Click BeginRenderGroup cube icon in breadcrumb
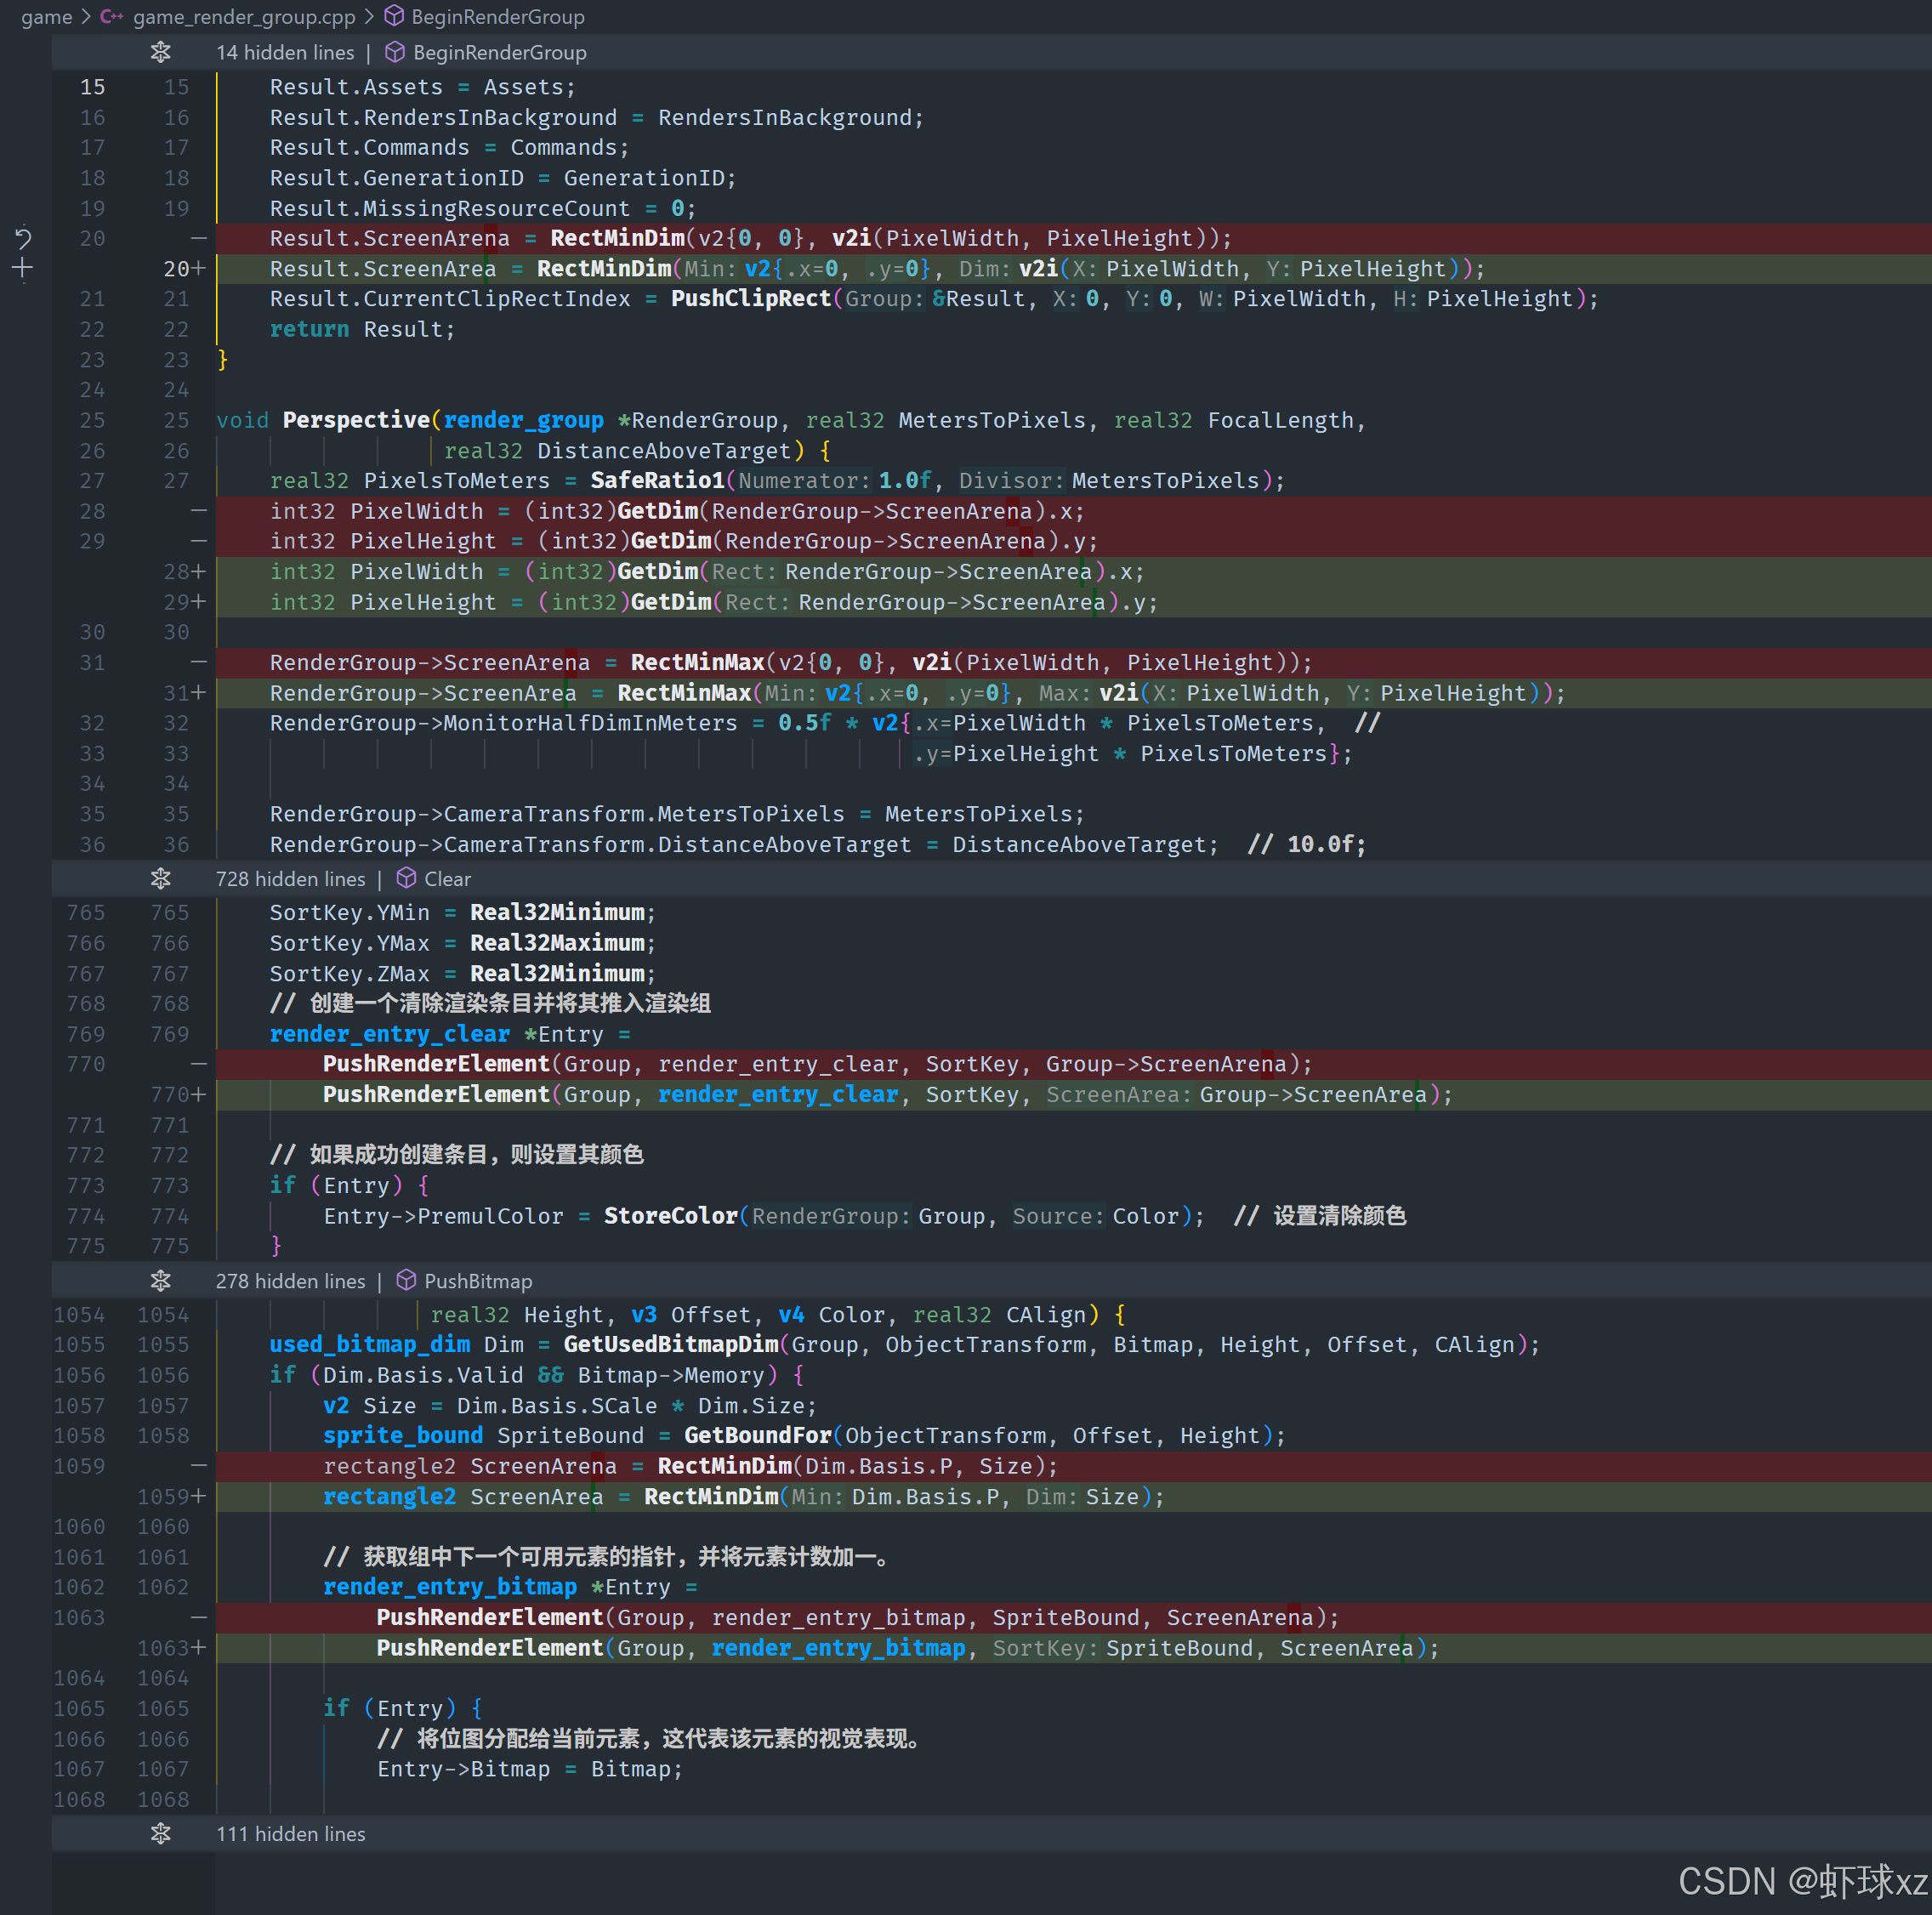 point(394,17)
